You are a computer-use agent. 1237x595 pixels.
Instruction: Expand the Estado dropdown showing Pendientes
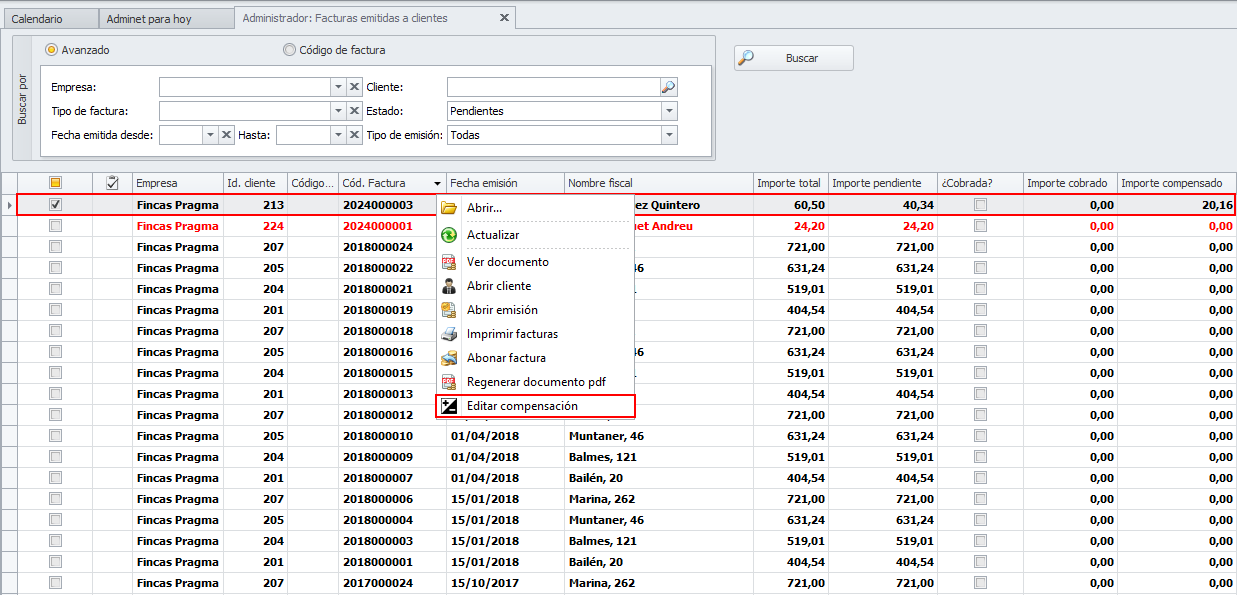point(669,111)
